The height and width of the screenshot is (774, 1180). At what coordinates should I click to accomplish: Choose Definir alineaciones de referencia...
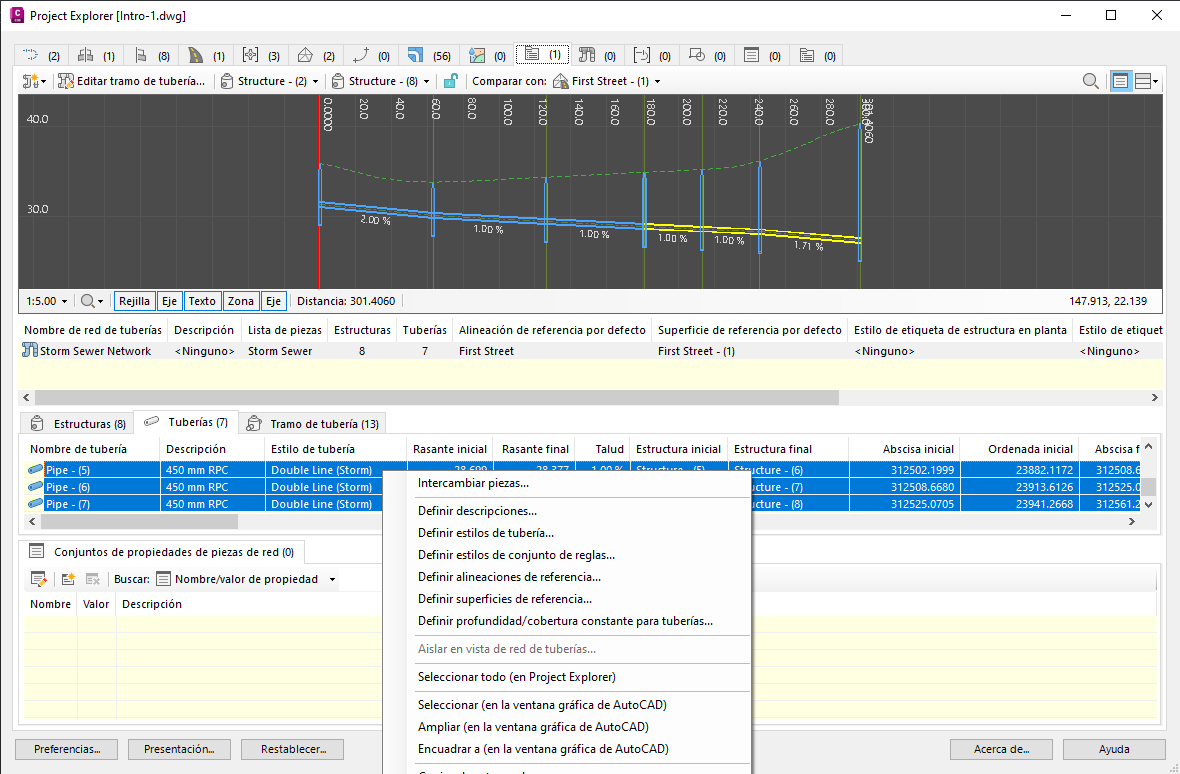point(509,577)
